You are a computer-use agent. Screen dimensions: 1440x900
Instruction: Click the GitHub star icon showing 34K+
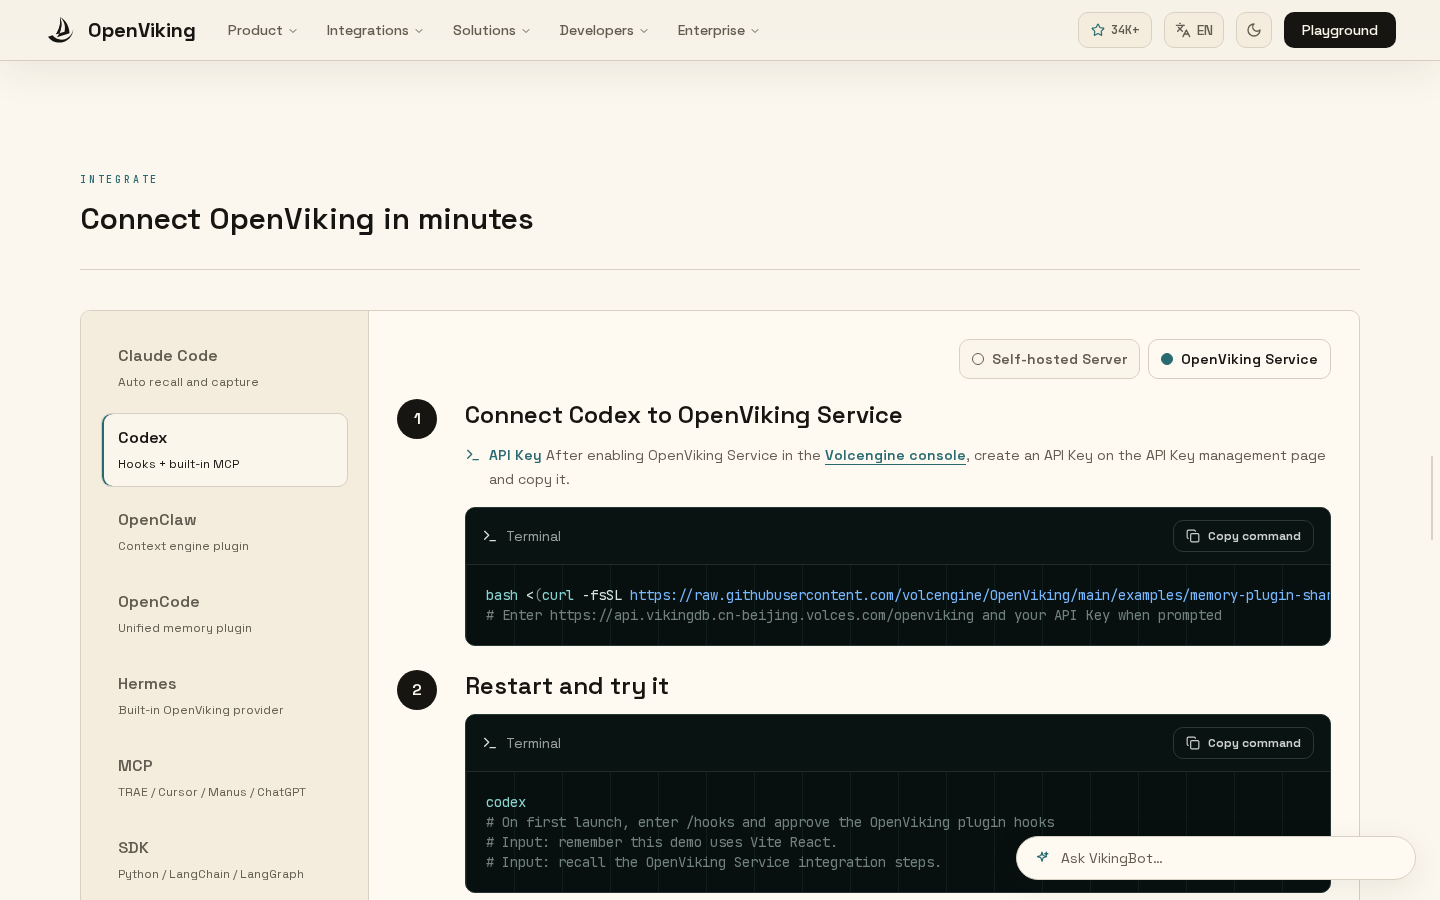1115,30
